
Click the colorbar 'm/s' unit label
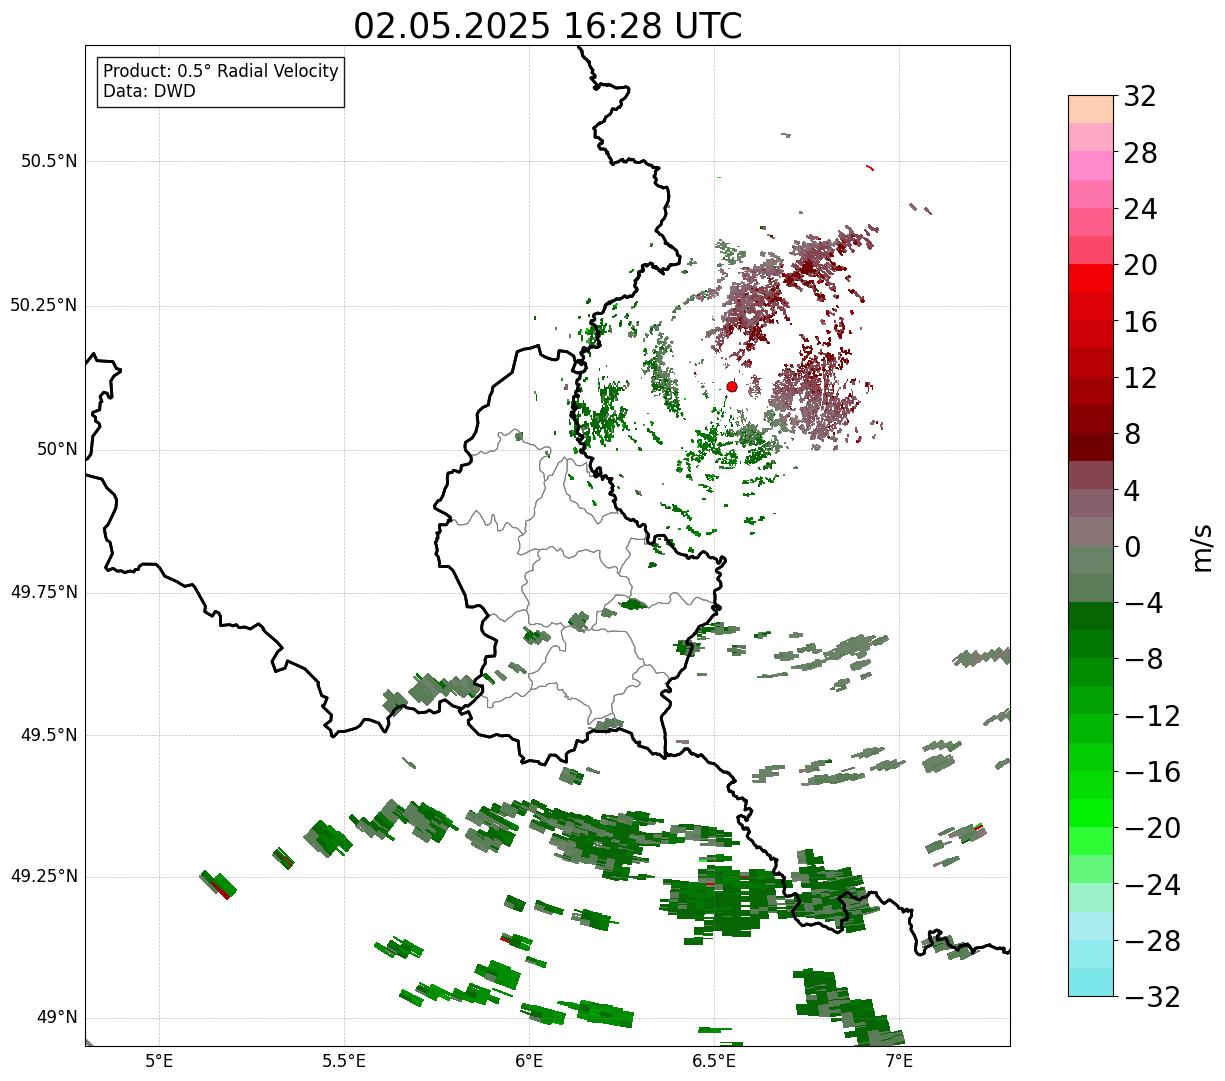1202,546
